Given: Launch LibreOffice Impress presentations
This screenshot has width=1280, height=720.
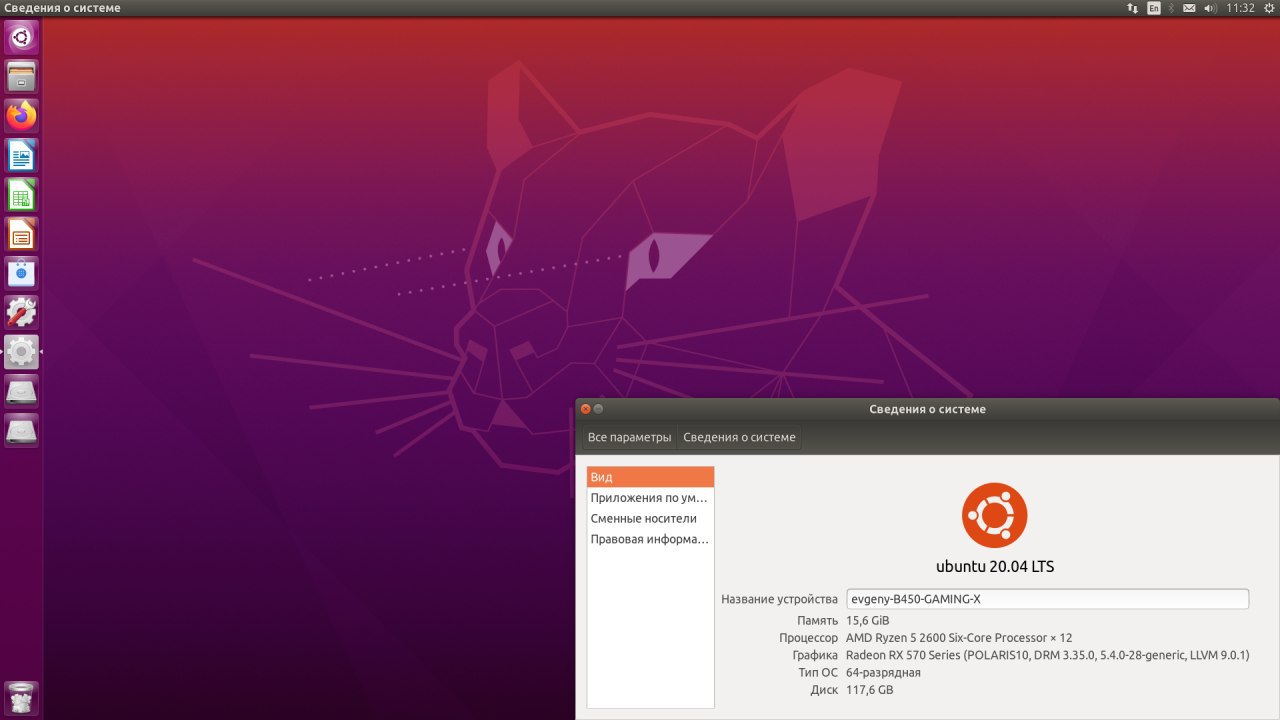Looking at the screenshot, I should point(21,233).
